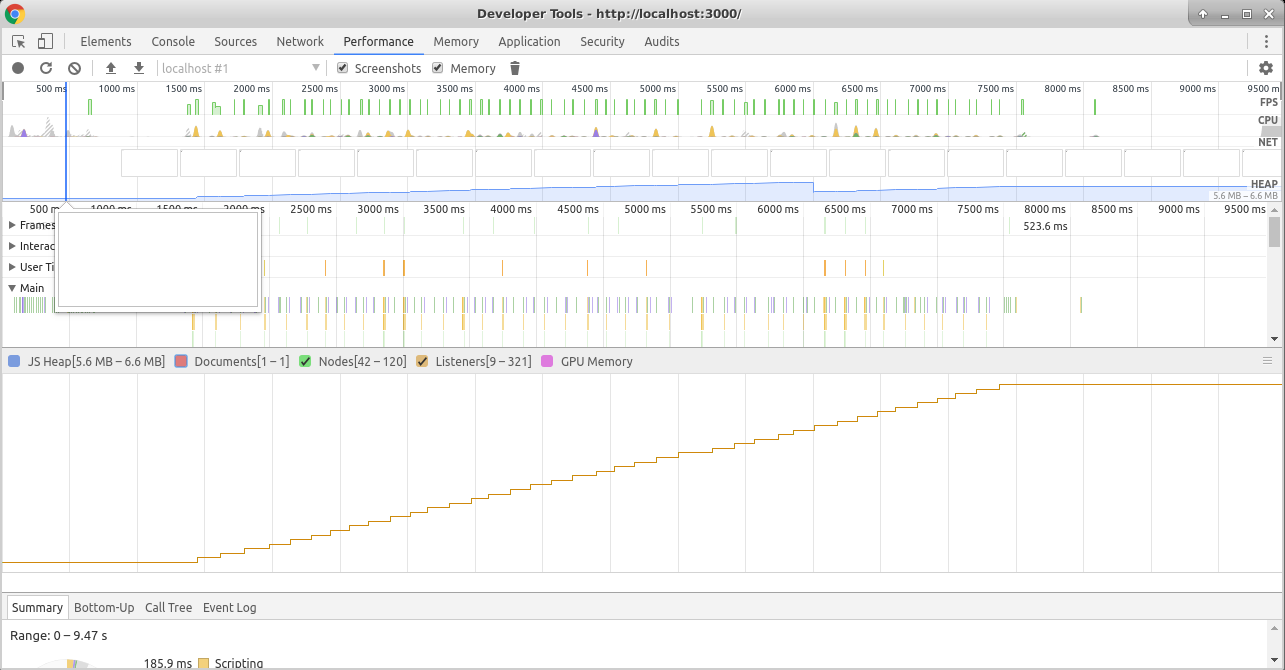Screen dimensions: 1285x670
Task: Toggle the Nodes counter checkbox
Action: click(305, 361)
